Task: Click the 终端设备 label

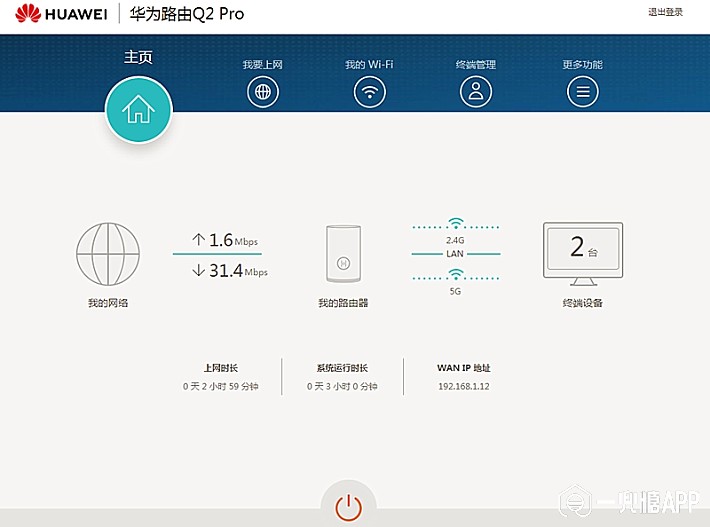Action: [582, 302]
